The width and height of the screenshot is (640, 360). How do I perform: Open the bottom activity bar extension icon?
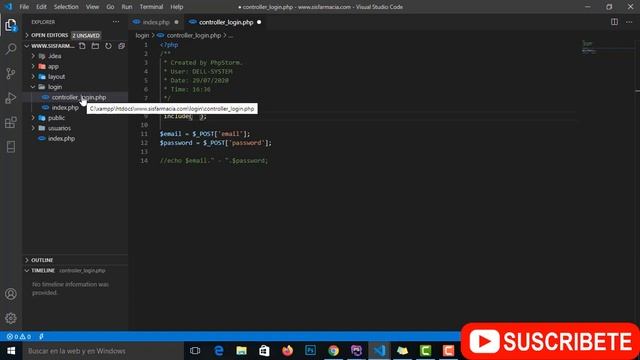(x=11, y=147)
